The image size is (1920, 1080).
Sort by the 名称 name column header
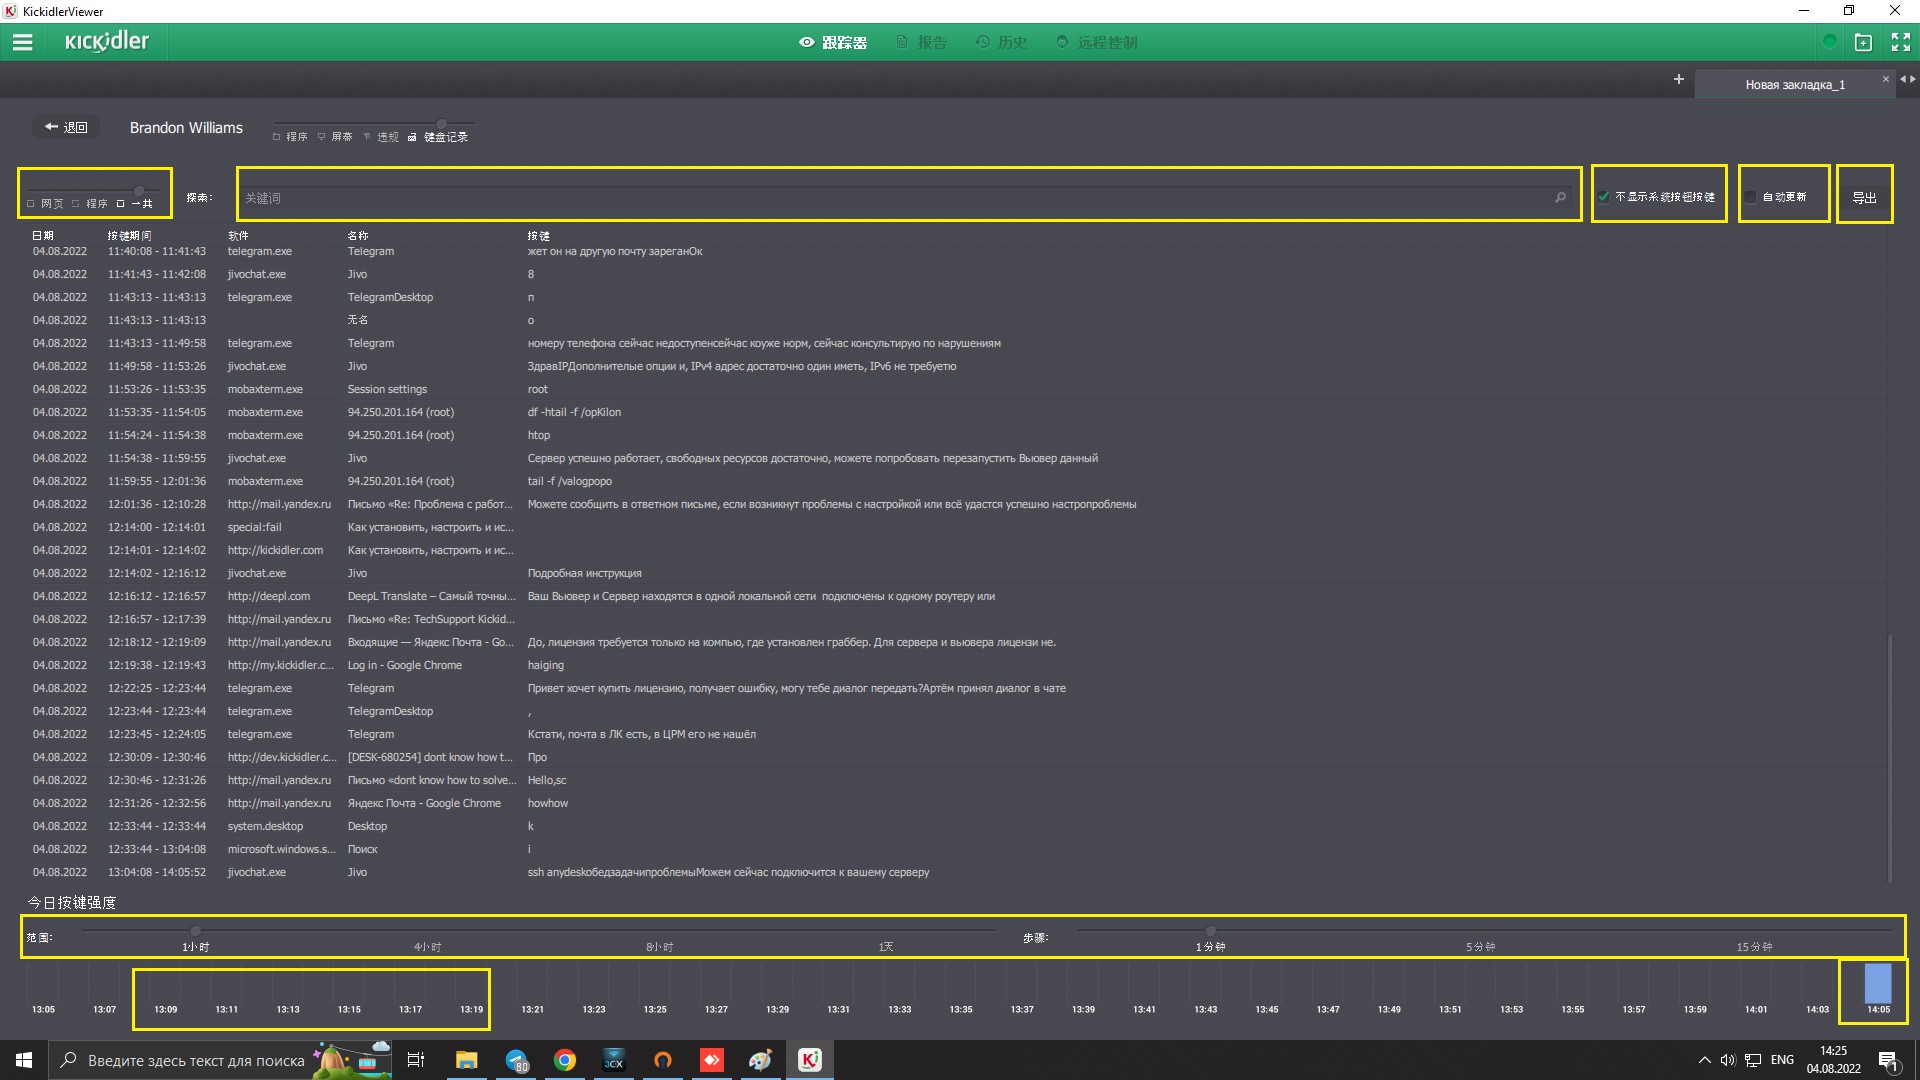click(358, 236)
